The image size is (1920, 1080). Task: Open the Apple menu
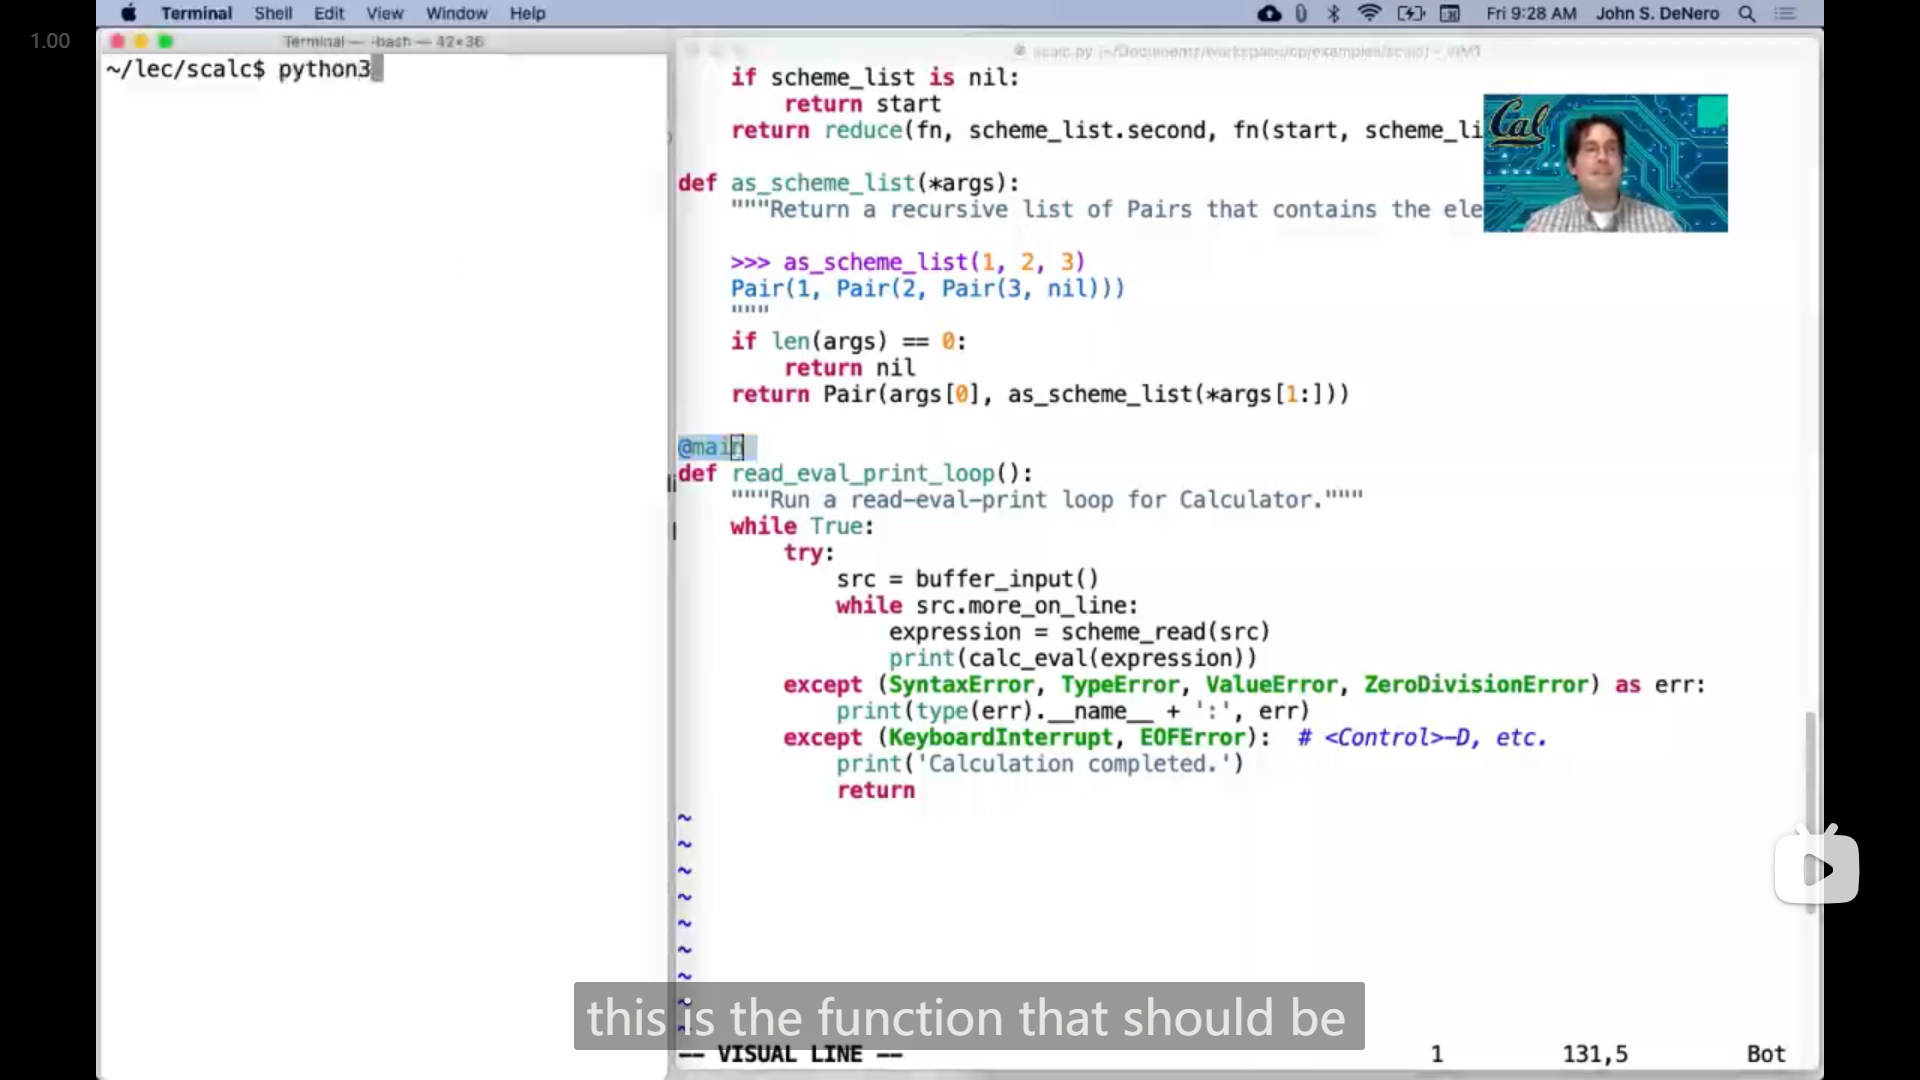pyautogui.click(x=129, y=13)
